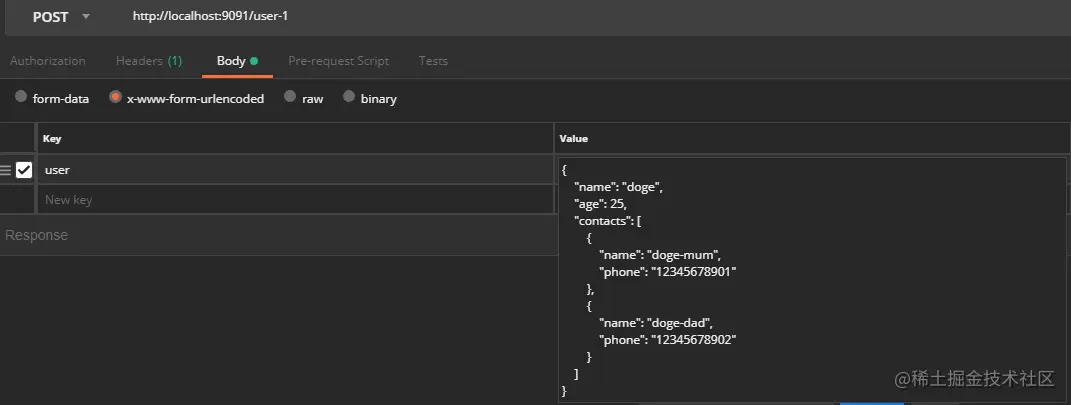Open the POST method dropdown

60,16
